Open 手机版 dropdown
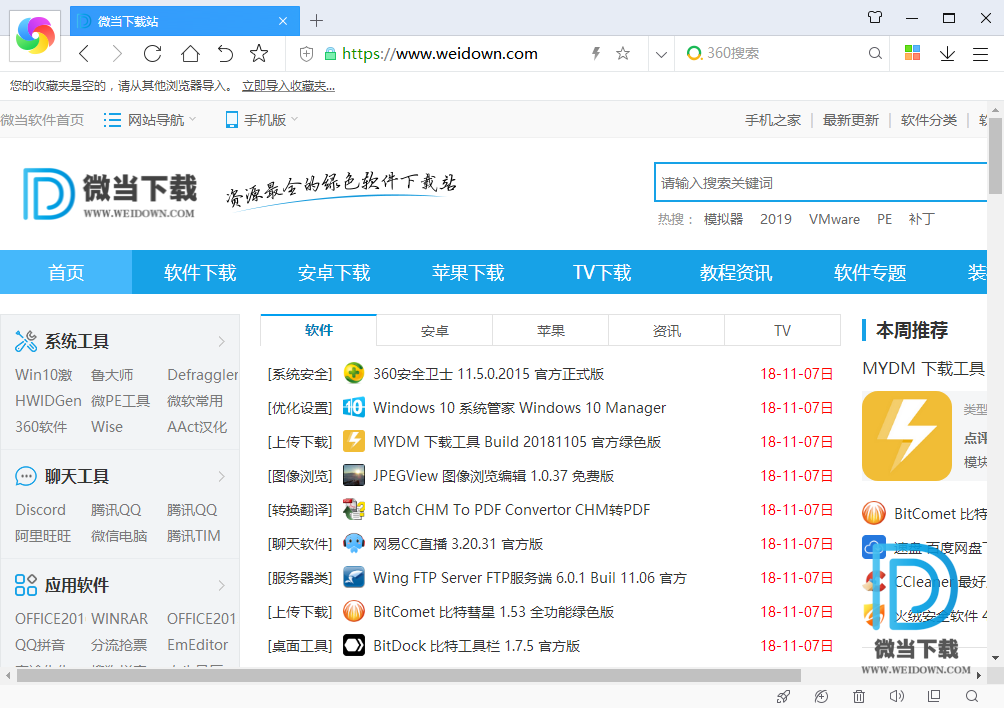The width and height of the screenshot is (1004, 708). [x=262, y=120]
